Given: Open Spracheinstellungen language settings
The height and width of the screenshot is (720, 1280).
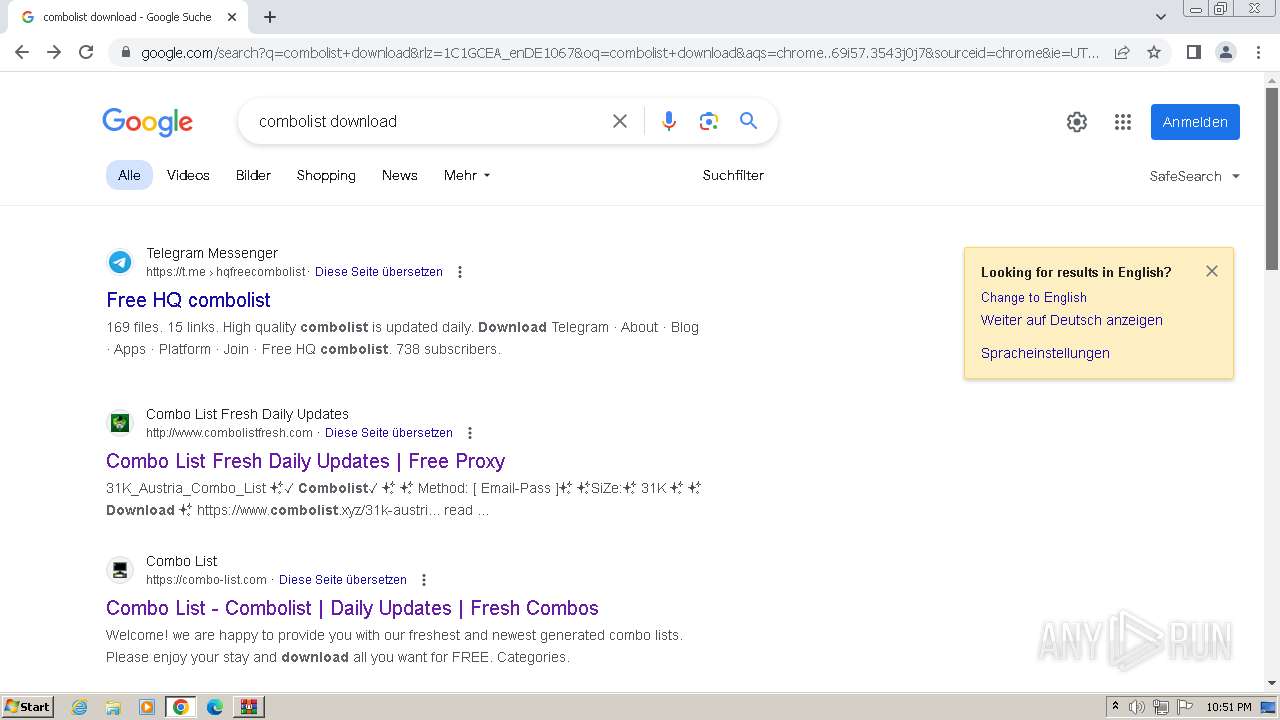Looking at the screenshot, I should [1045, 353].
